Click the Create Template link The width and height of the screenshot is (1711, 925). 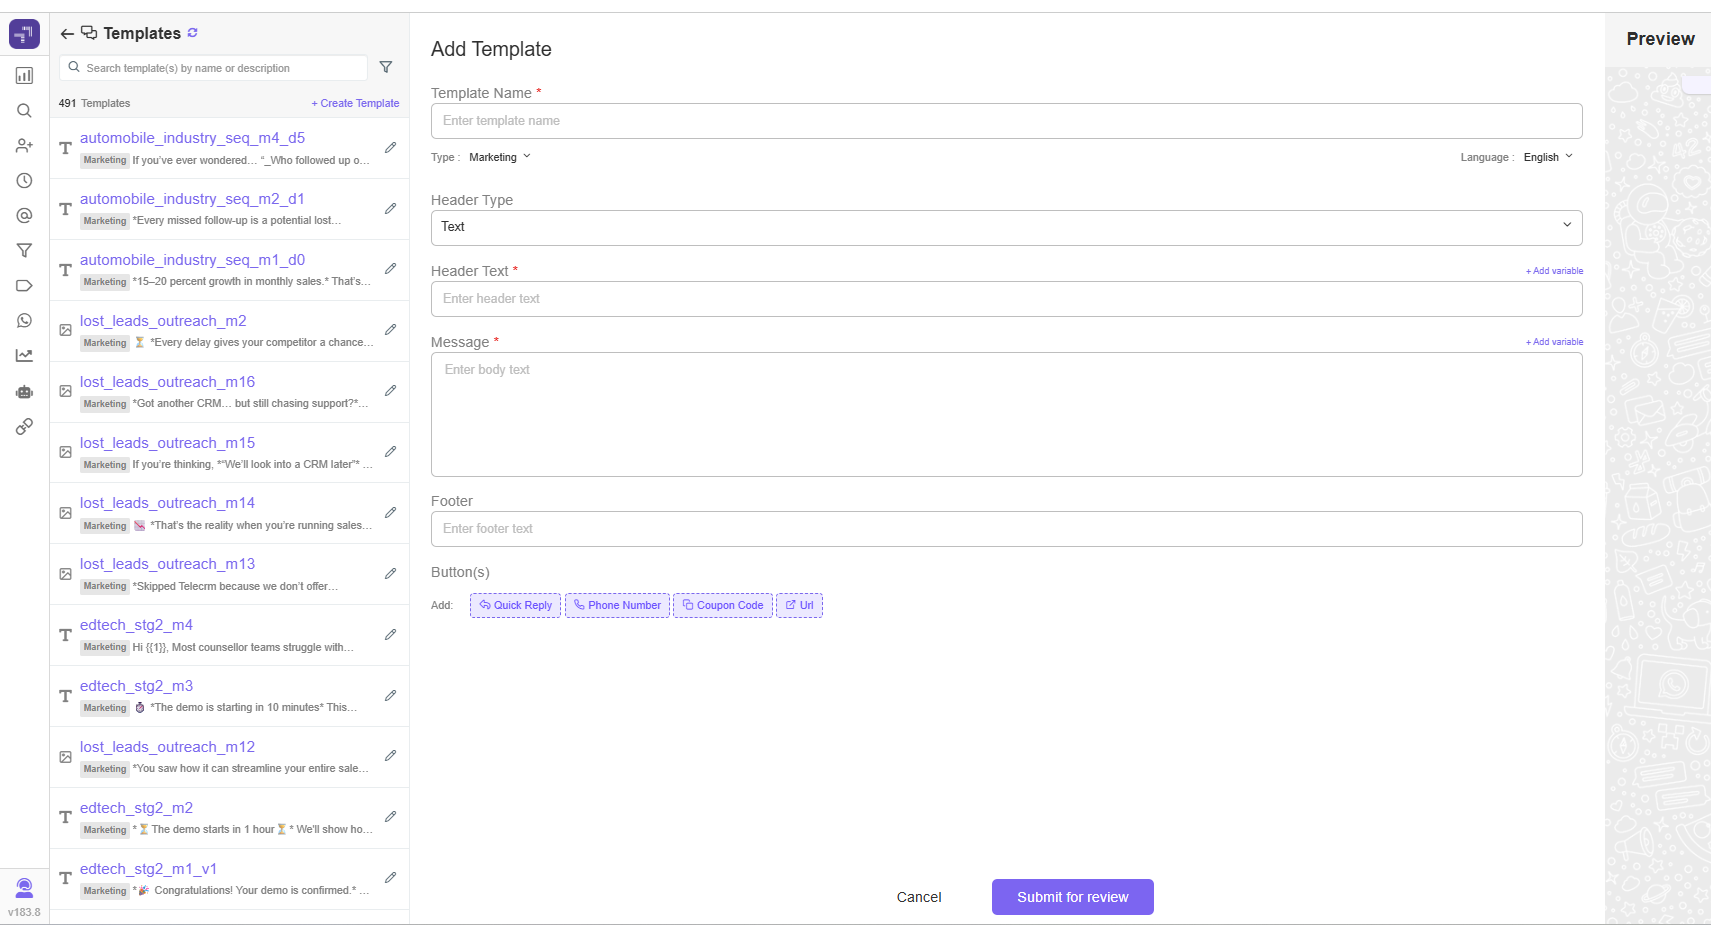click(x=355, y=103)
